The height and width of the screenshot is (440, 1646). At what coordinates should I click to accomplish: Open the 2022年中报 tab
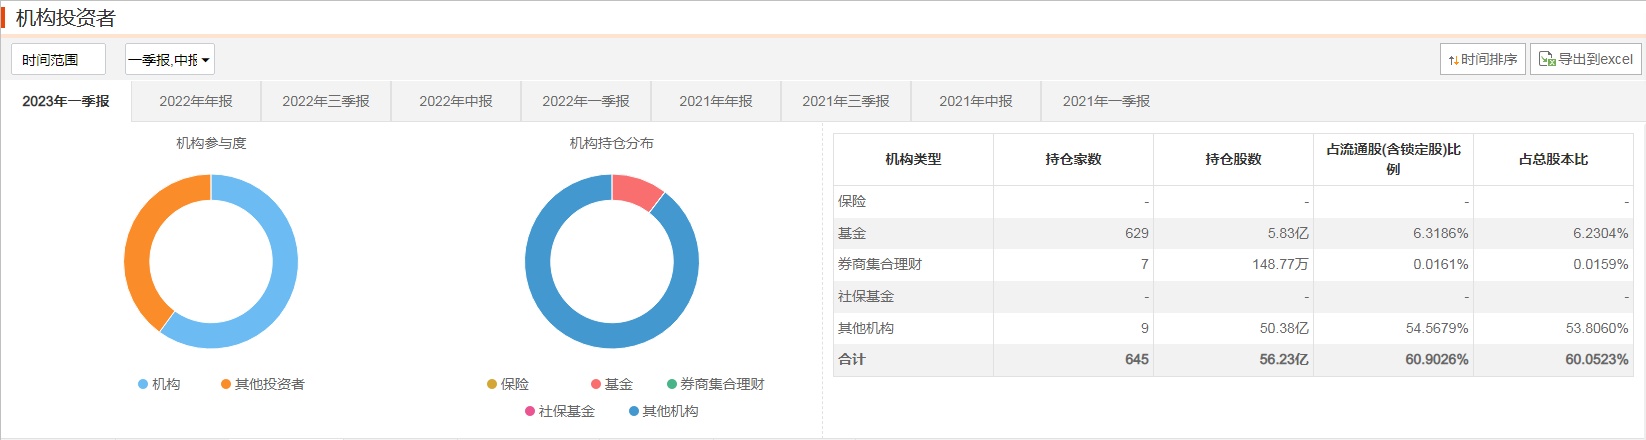[456, 101]
